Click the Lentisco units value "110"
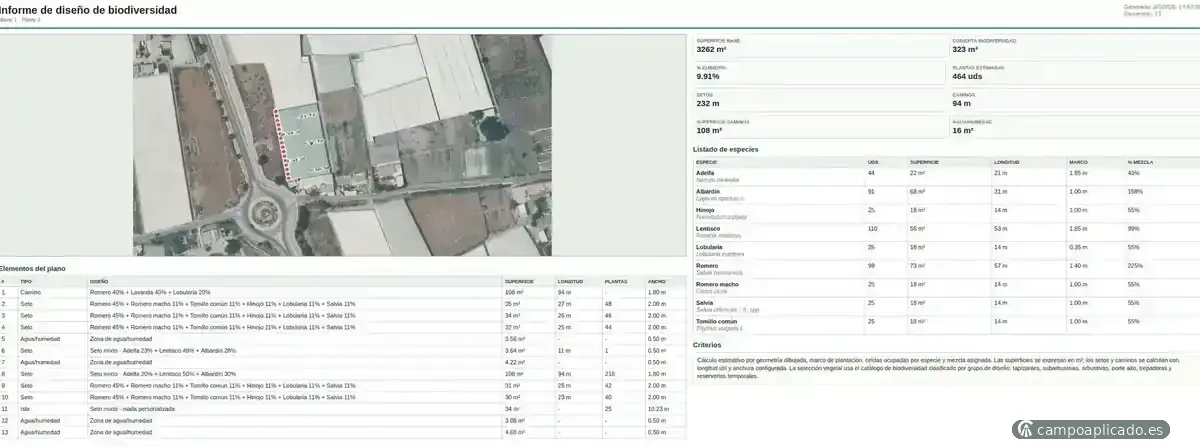 click(872, 228)
